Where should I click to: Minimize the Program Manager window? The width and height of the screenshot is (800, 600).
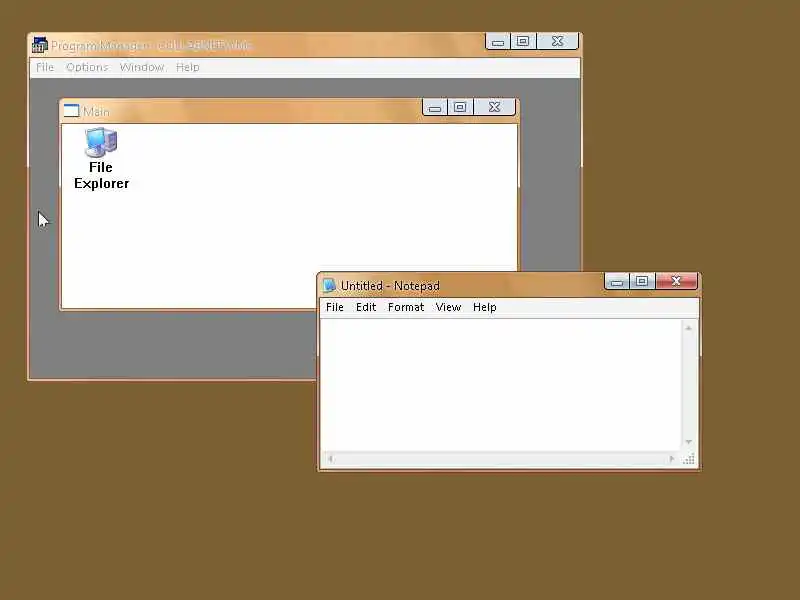coord(498,42)
